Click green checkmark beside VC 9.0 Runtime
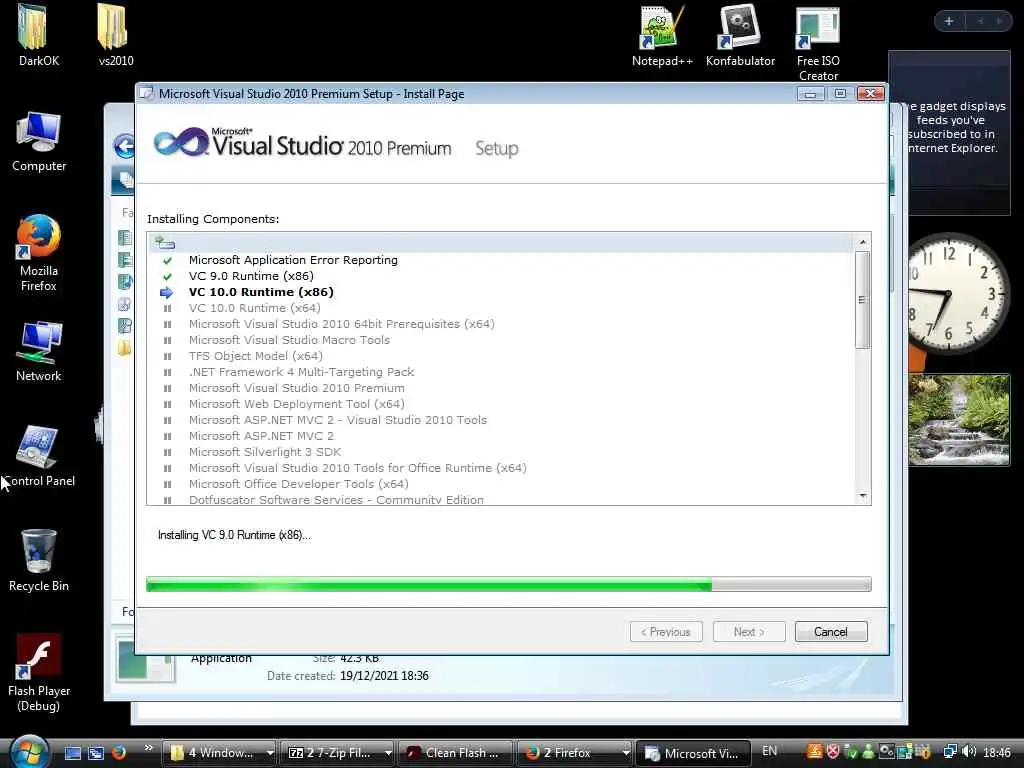The width and height of the screenshot is (1024, 768). point(167,276)
